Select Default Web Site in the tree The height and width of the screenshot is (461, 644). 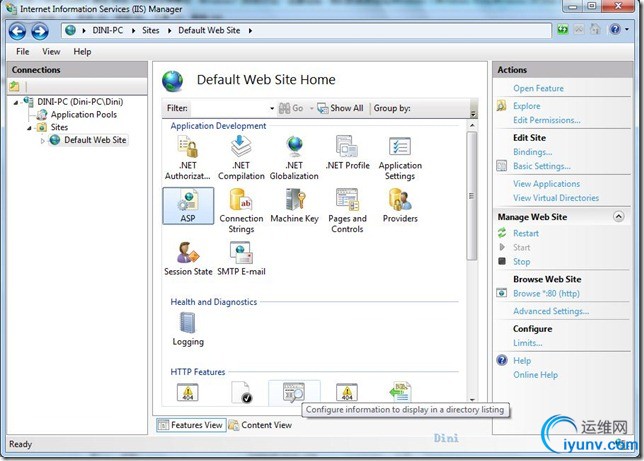pyautogui.click(x=95, y=140)
